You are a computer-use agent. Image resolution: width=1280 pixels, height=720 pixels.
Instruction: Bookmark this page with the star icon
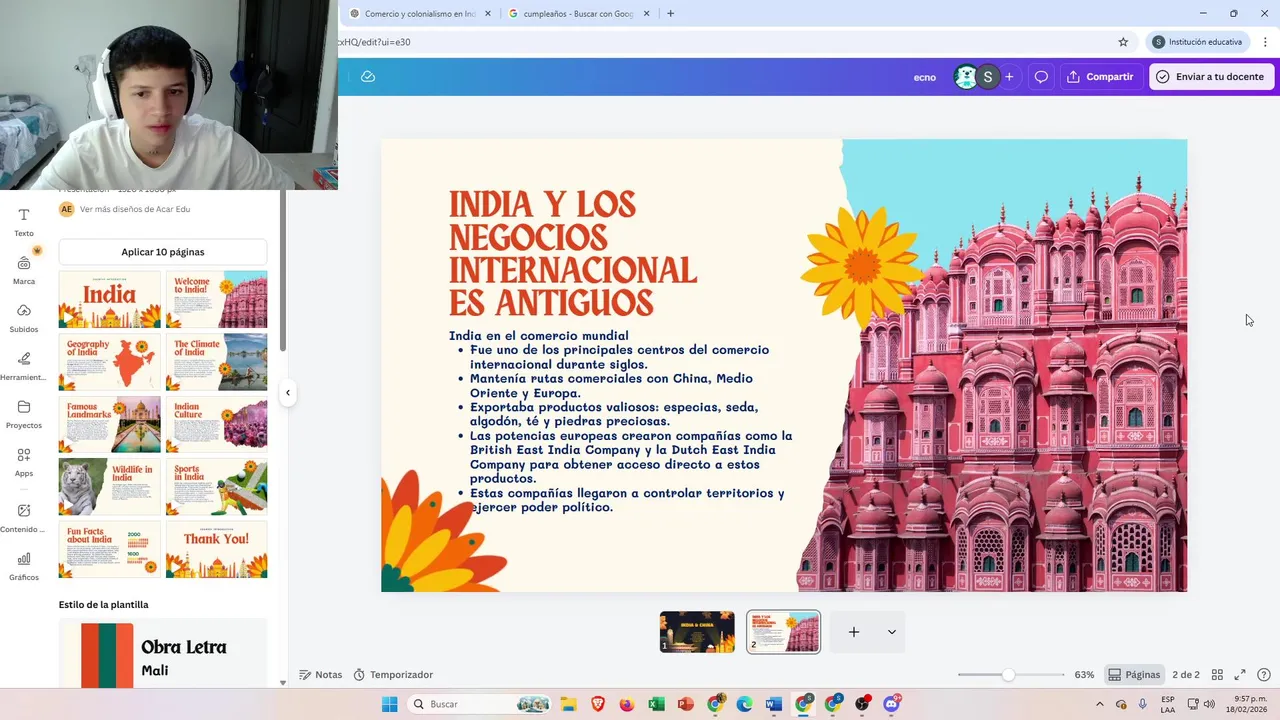pyautogui.click(x=1123, y=42)
